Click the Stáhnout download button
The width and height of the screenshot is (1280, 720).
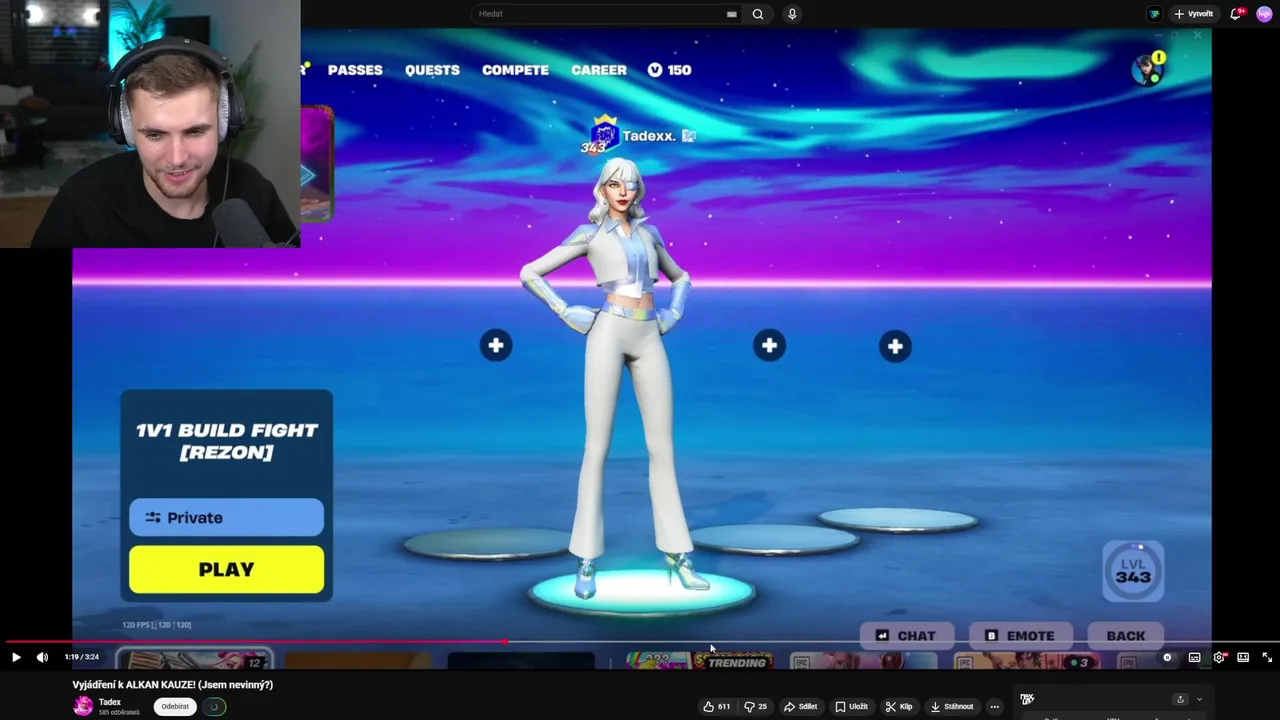coord(951,707)
